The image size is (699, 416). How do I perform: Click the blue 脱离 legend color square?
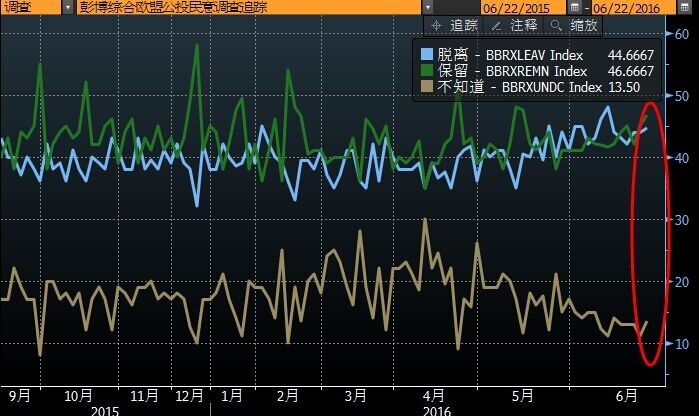(427, 53)
